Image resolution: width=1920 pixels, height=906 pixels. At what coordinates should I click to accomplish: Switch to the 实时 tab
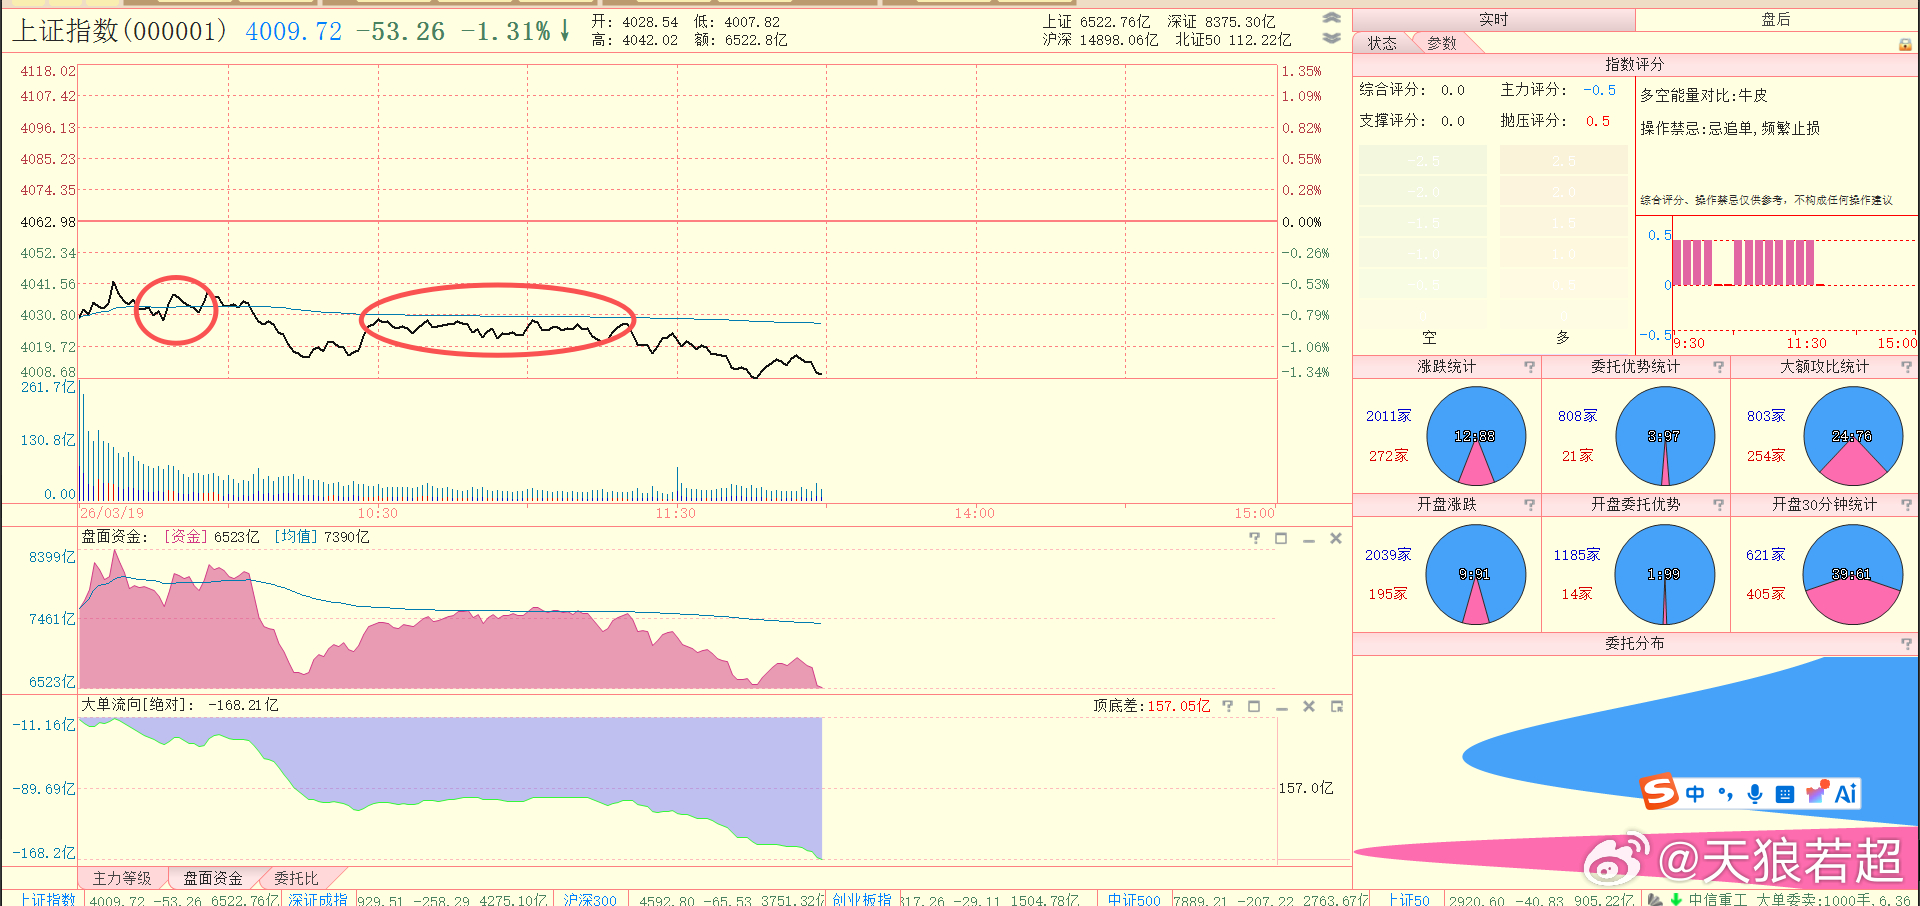[x=1494, y=20]
